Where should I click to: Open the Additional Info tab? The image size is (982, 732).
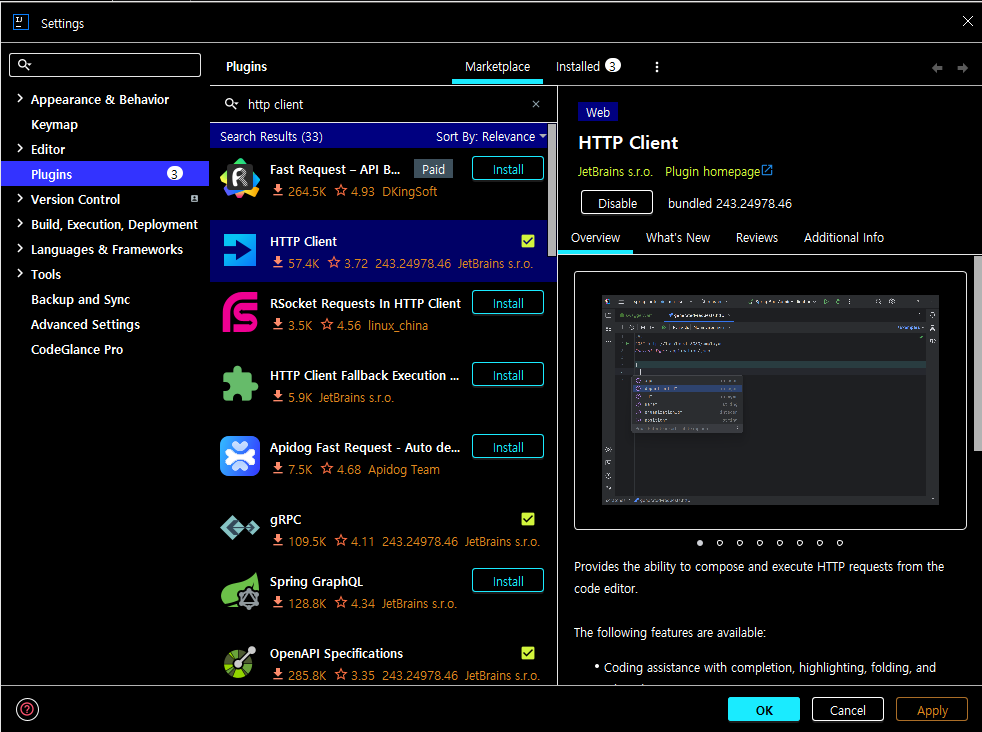coord(844,238)
